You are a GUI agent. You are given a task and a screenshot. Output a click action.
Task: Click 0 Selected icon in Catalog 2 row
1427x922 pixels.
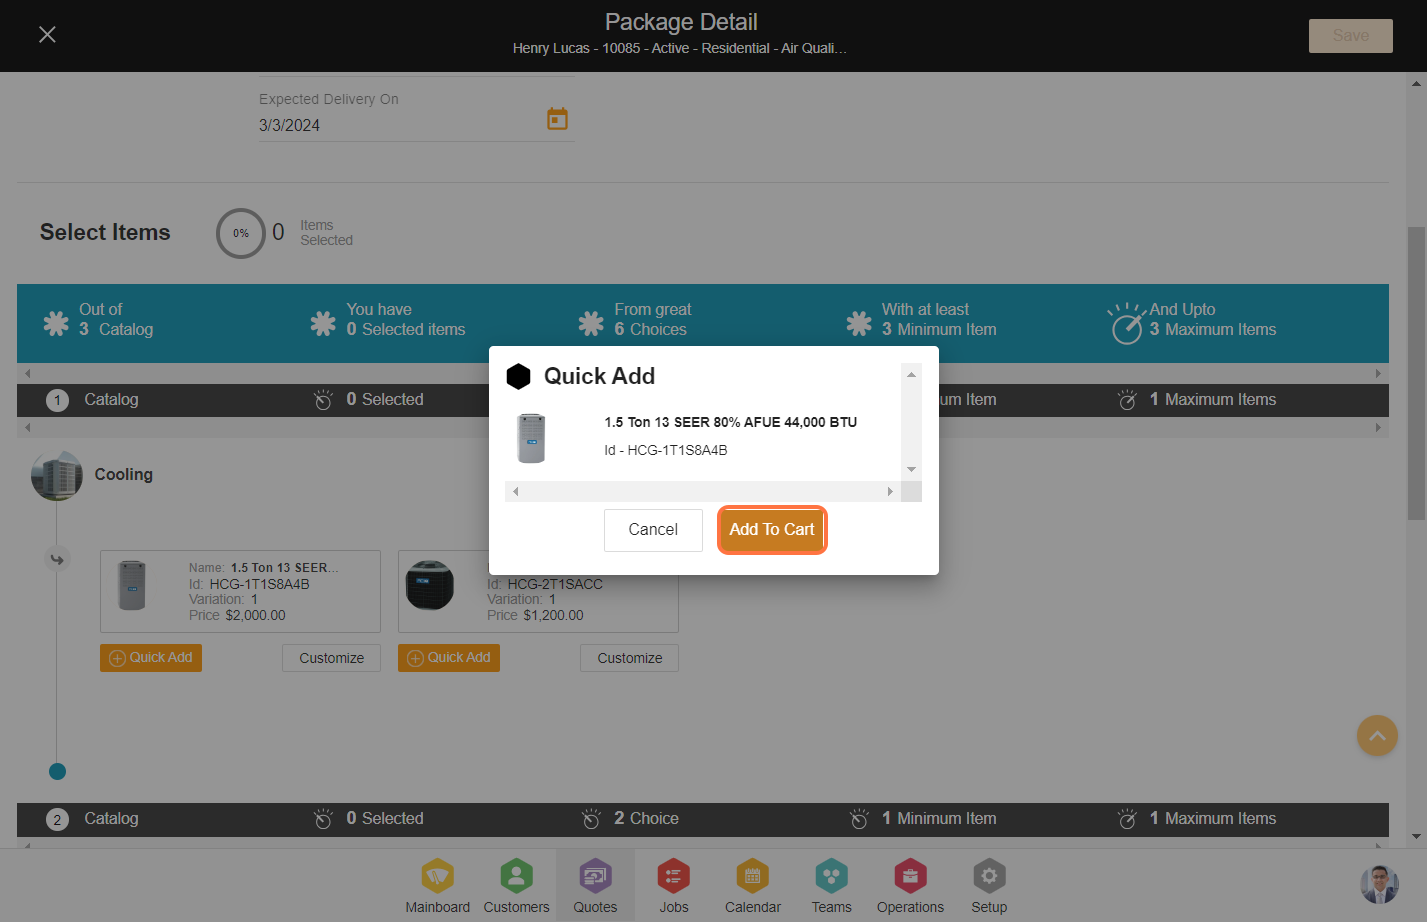tap(323, 819)
